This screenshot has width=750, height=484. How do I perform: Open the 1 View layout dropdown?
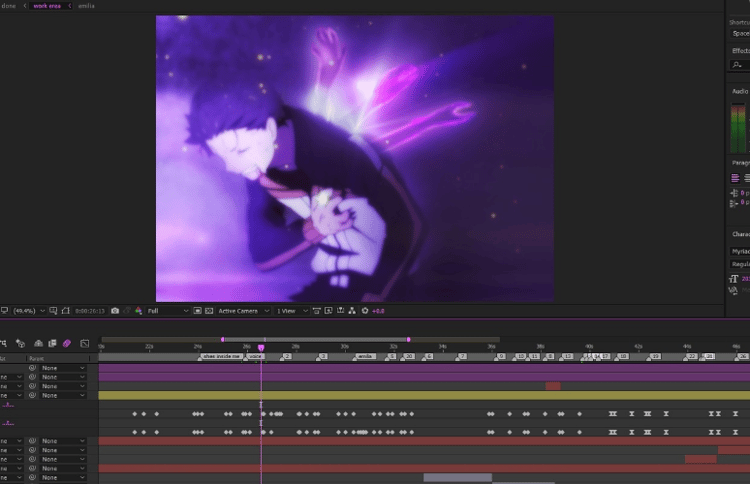pyautogui.click(x=292, y=311)
